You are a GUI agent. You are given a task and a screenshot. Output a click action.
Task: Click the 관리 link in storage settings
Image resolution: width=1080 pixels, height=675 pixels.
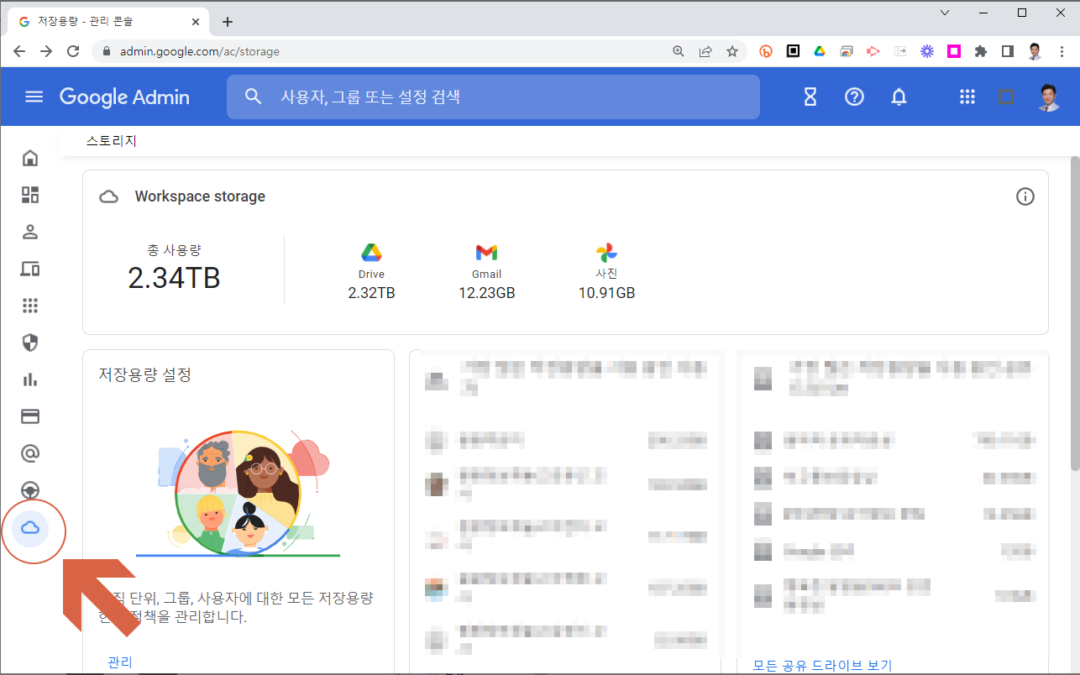pyautogui.click(x=120, y=662)
